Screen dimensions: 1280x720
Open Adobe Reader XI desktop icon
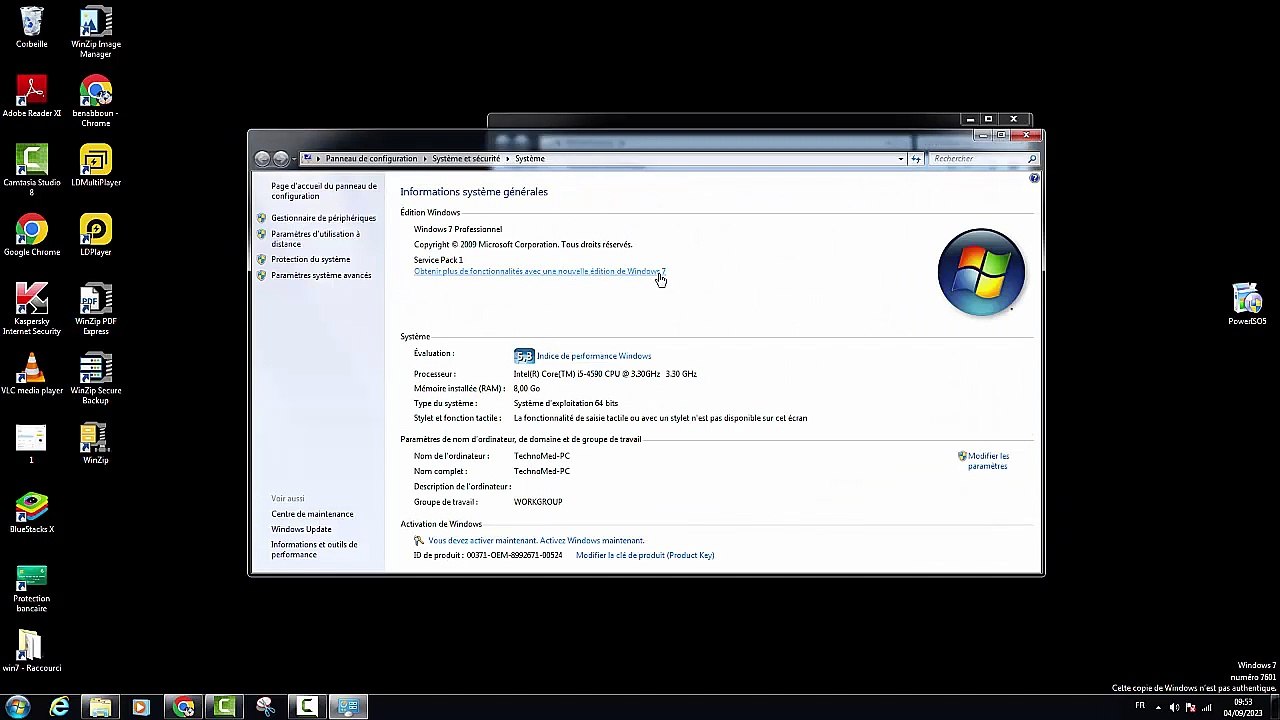(x=32, y=97)
